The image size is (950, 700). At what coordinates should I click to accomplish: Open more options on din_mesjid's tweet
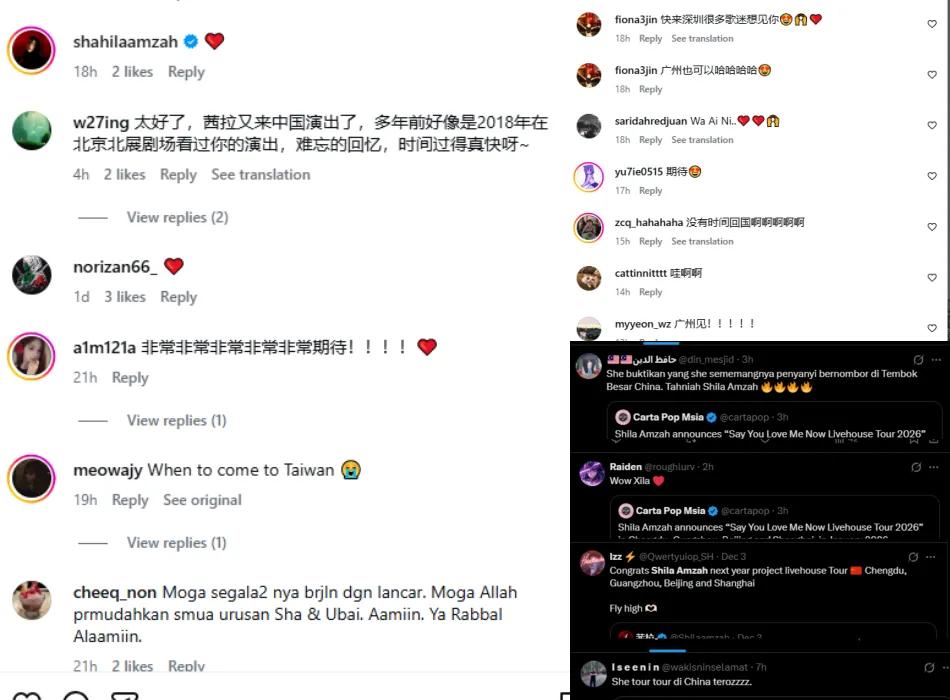[x=937, y=359]
